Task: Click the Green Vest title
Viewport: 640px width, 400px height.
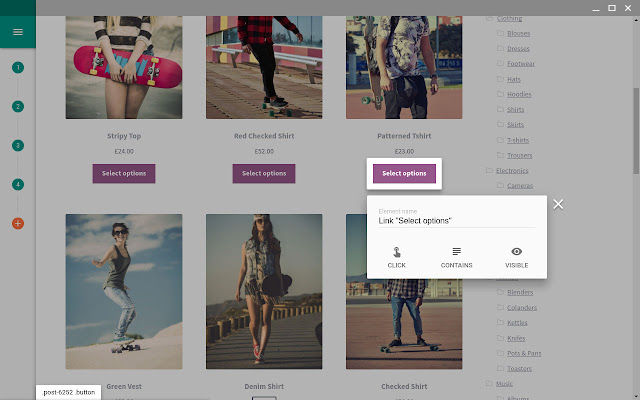Action: tap(124, 387)
